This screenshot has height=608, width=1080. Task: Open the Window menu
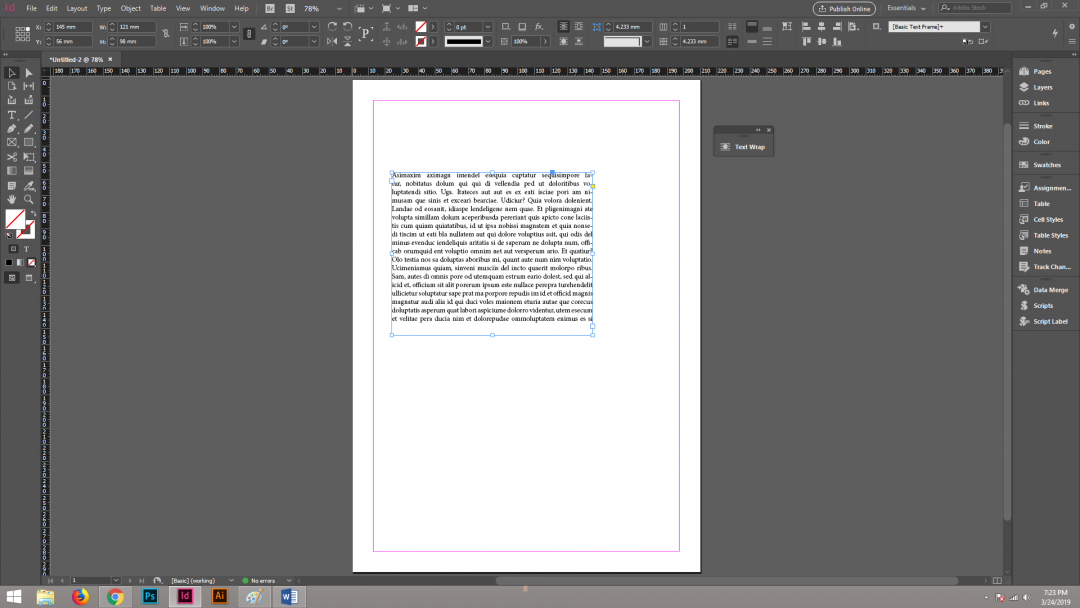point(212,8)
